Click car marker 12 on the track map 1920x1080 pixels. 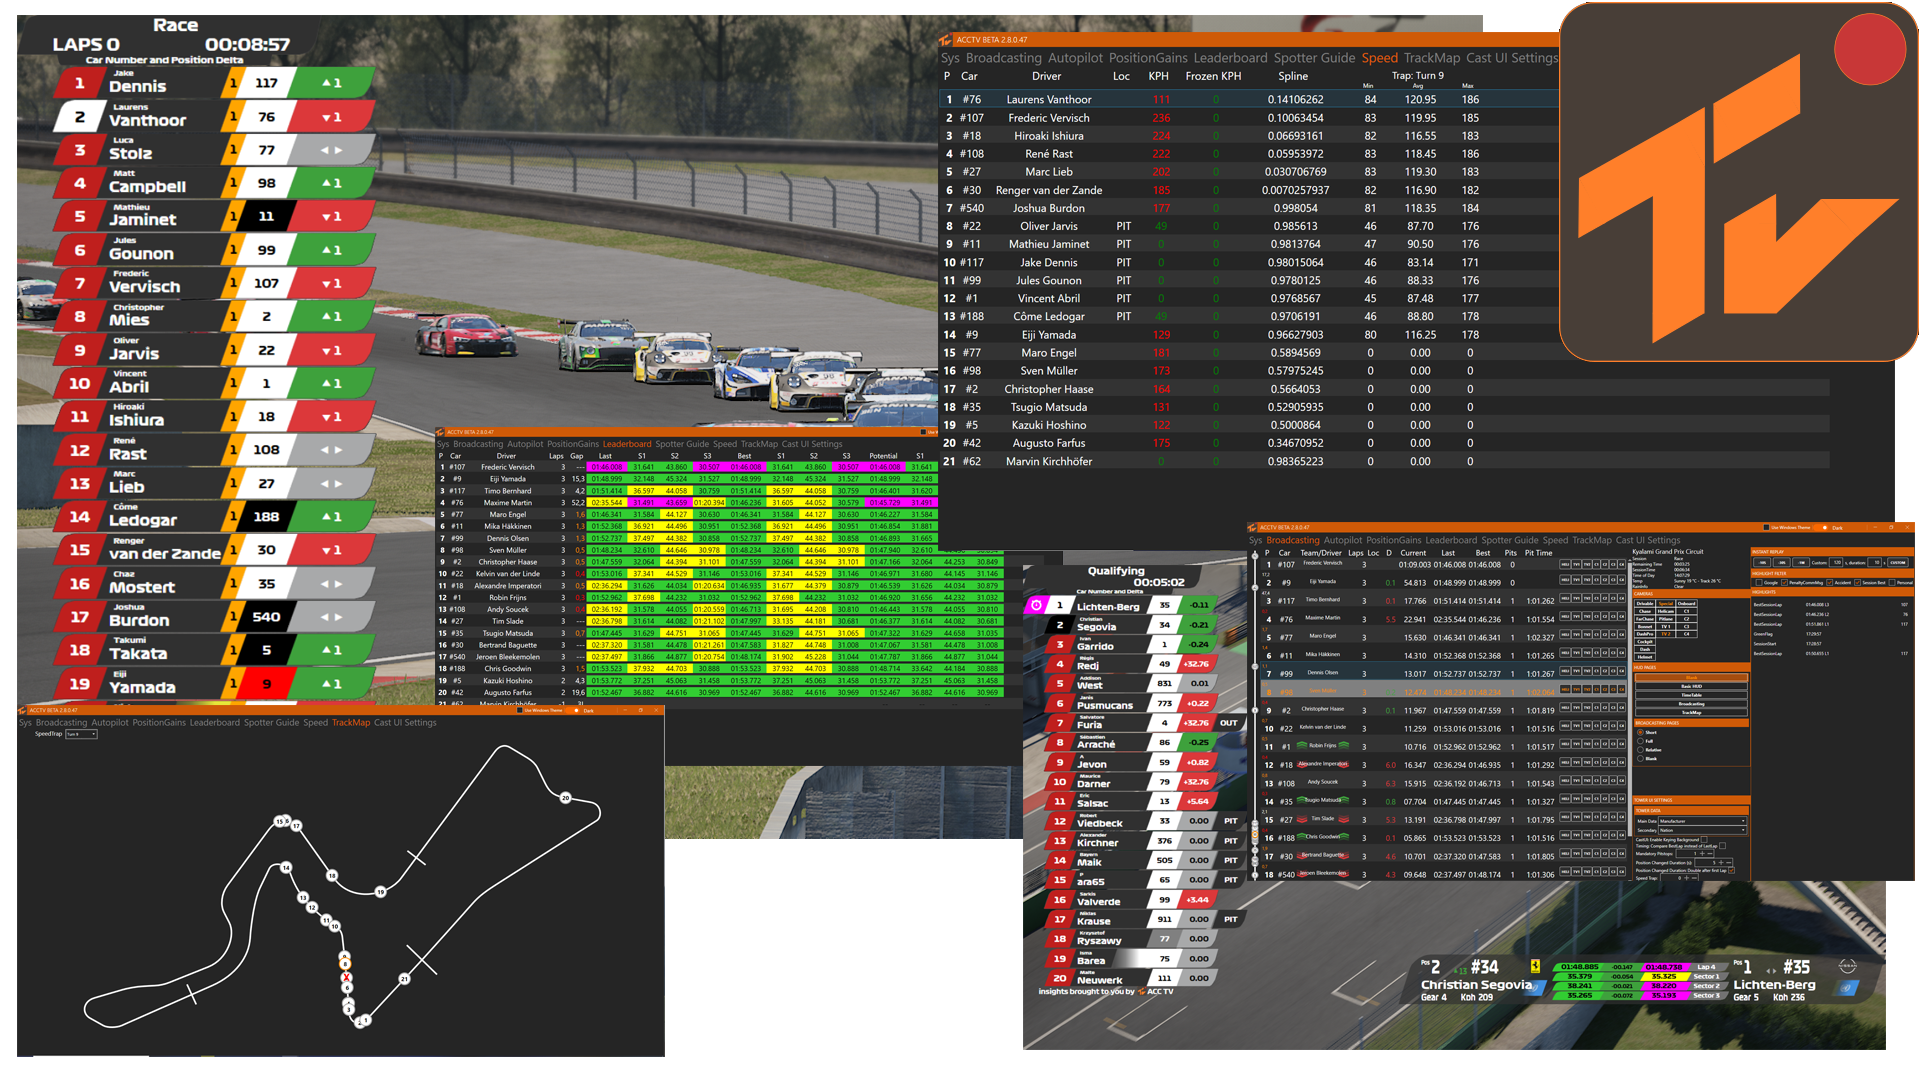tap(312, 908)
